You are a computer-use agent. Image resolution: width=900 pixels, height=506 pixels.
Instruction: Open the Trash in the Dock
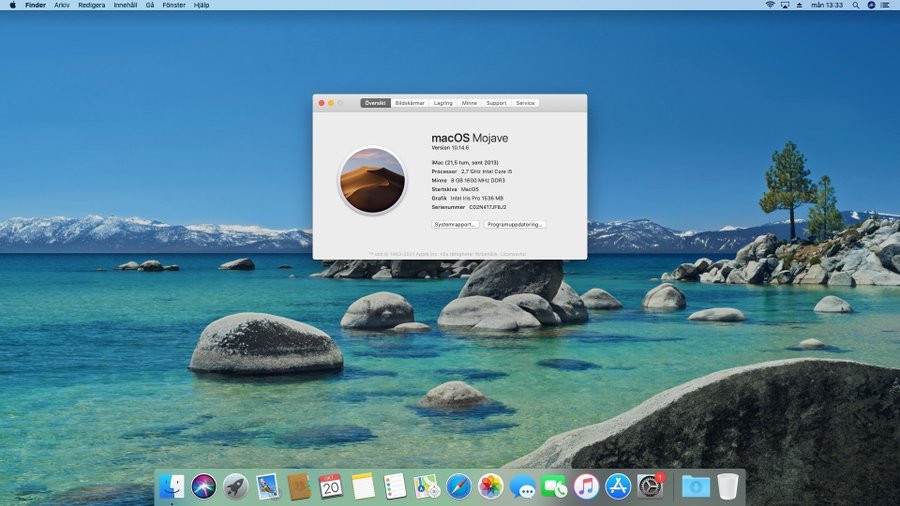click(x=728, y=487)
